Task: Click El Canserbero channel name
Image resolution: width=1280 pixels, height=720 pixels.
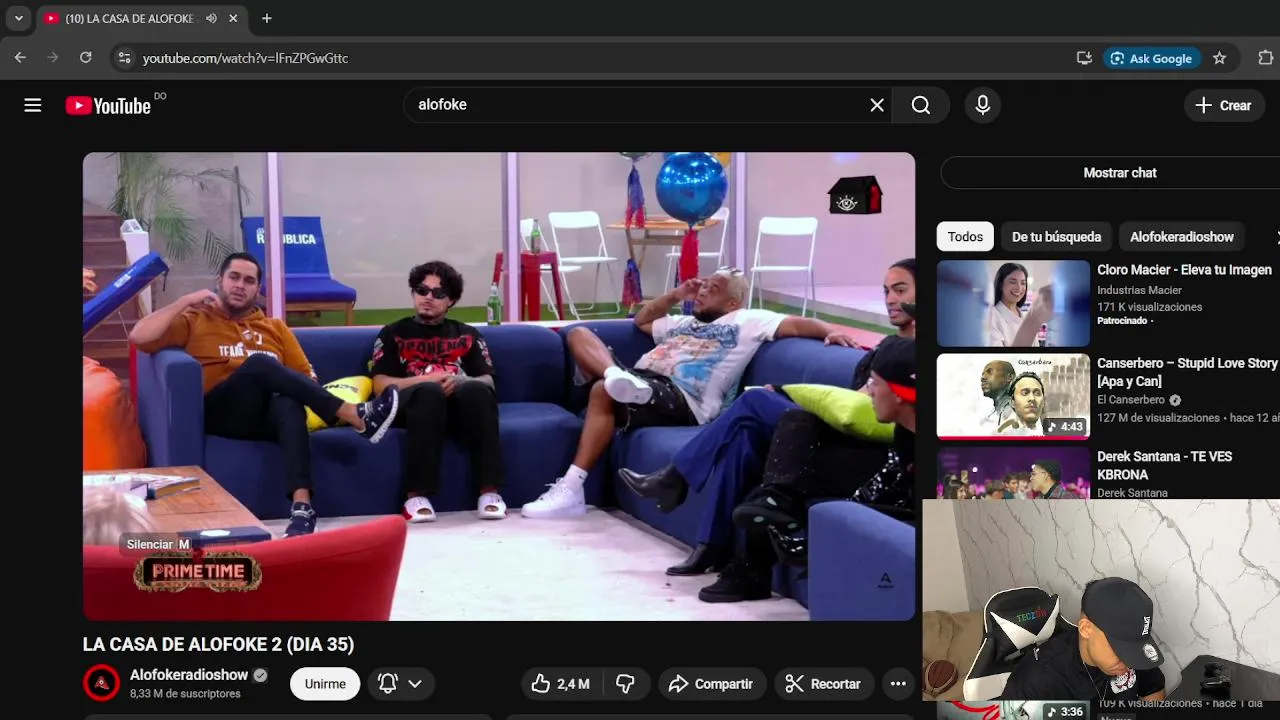Action: click(x=1131, y=400)
